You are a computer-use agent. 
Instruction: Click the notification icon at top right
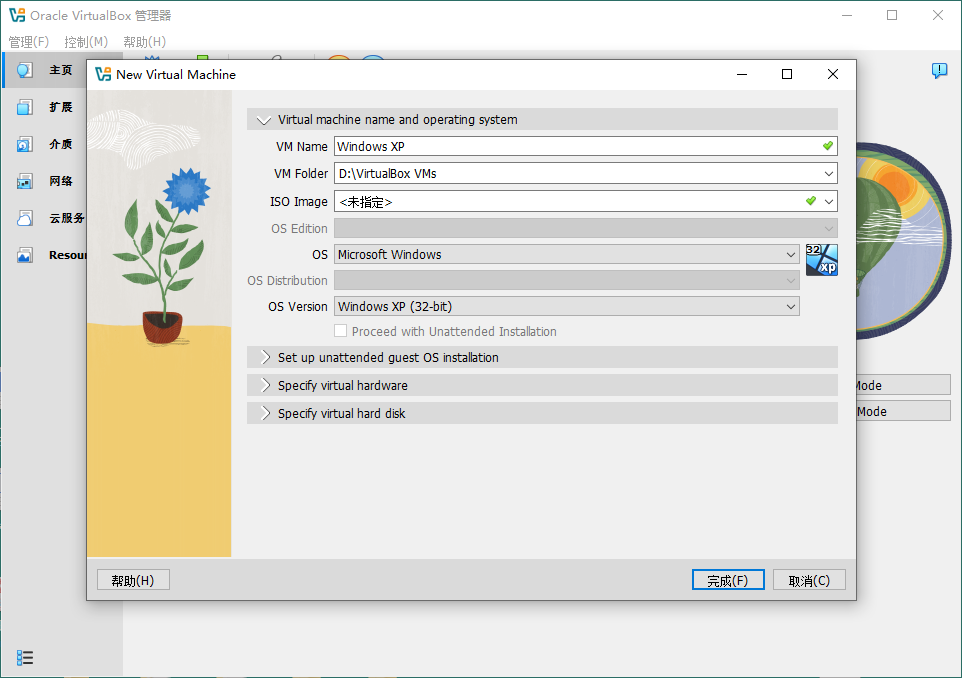tap(939, 70)
